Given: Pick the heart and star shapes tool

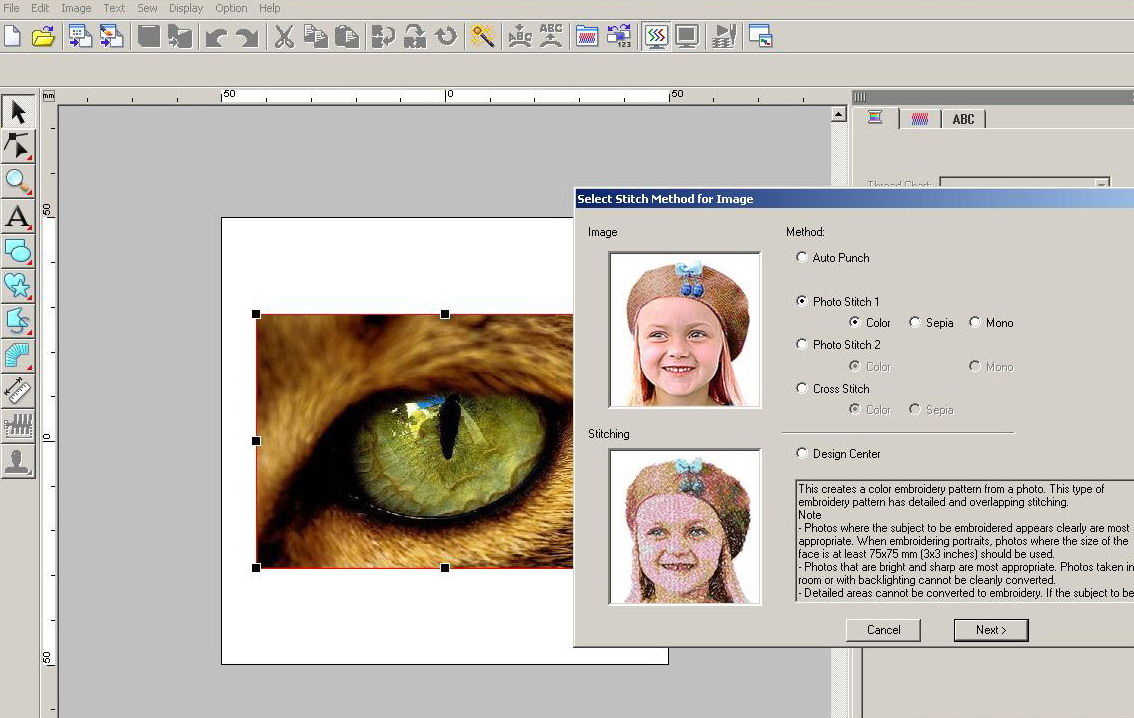Looking at the screenshot, I should (18, 286).
